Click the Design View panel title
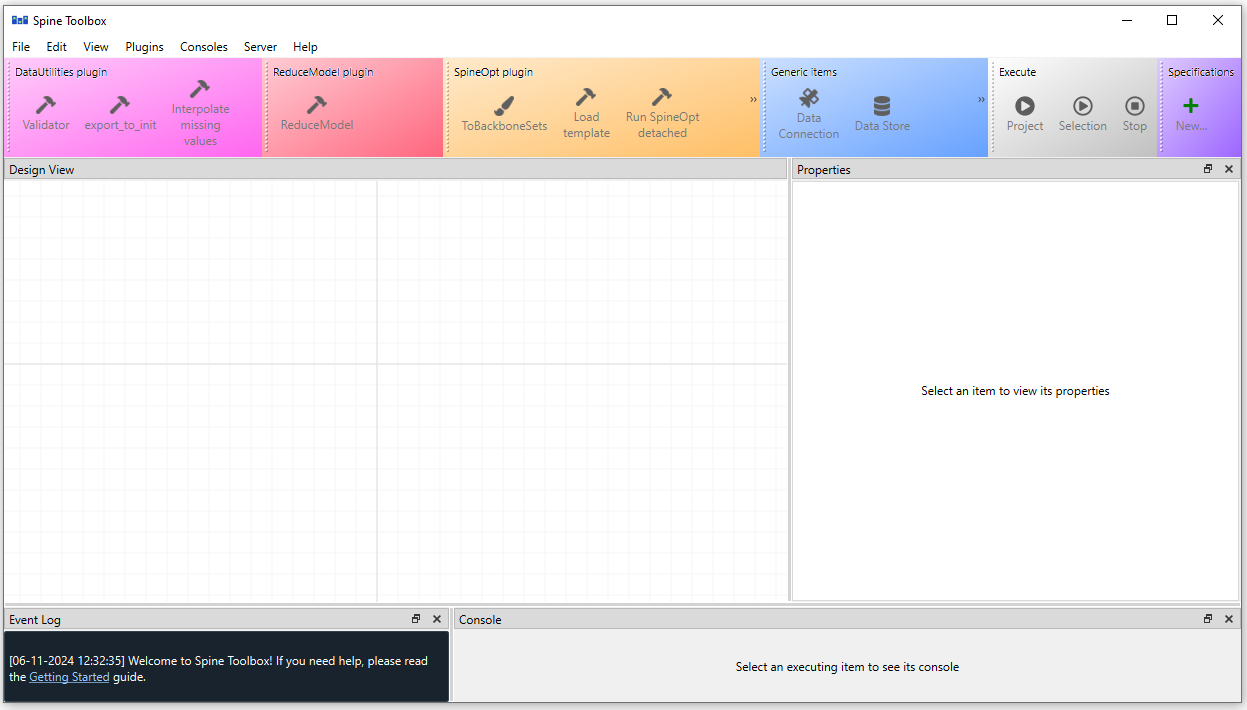This screenshot has height=710, width=1247. 42,170
